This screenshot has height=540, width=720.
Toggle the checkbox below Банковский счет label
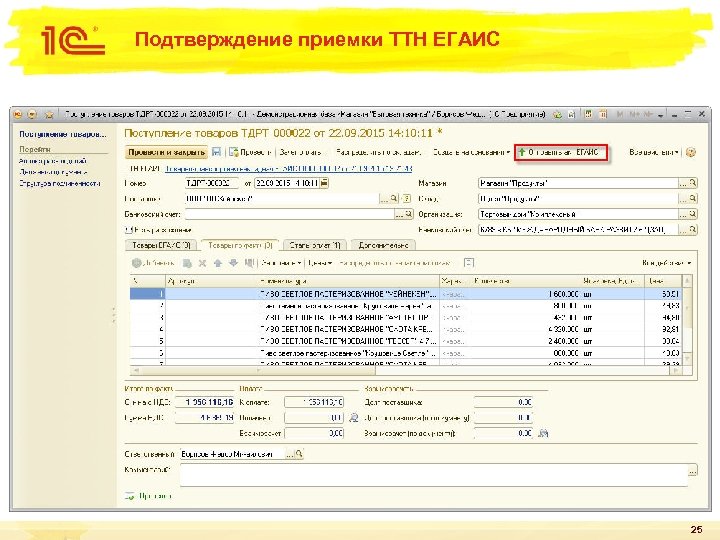pos(129,230)
